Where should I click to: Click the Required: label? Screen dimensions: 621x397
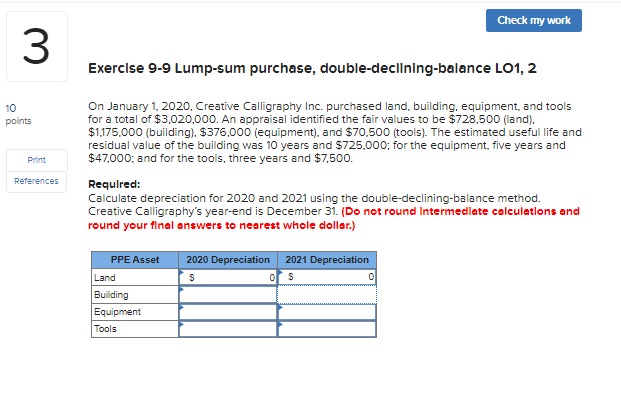(114, 184)
